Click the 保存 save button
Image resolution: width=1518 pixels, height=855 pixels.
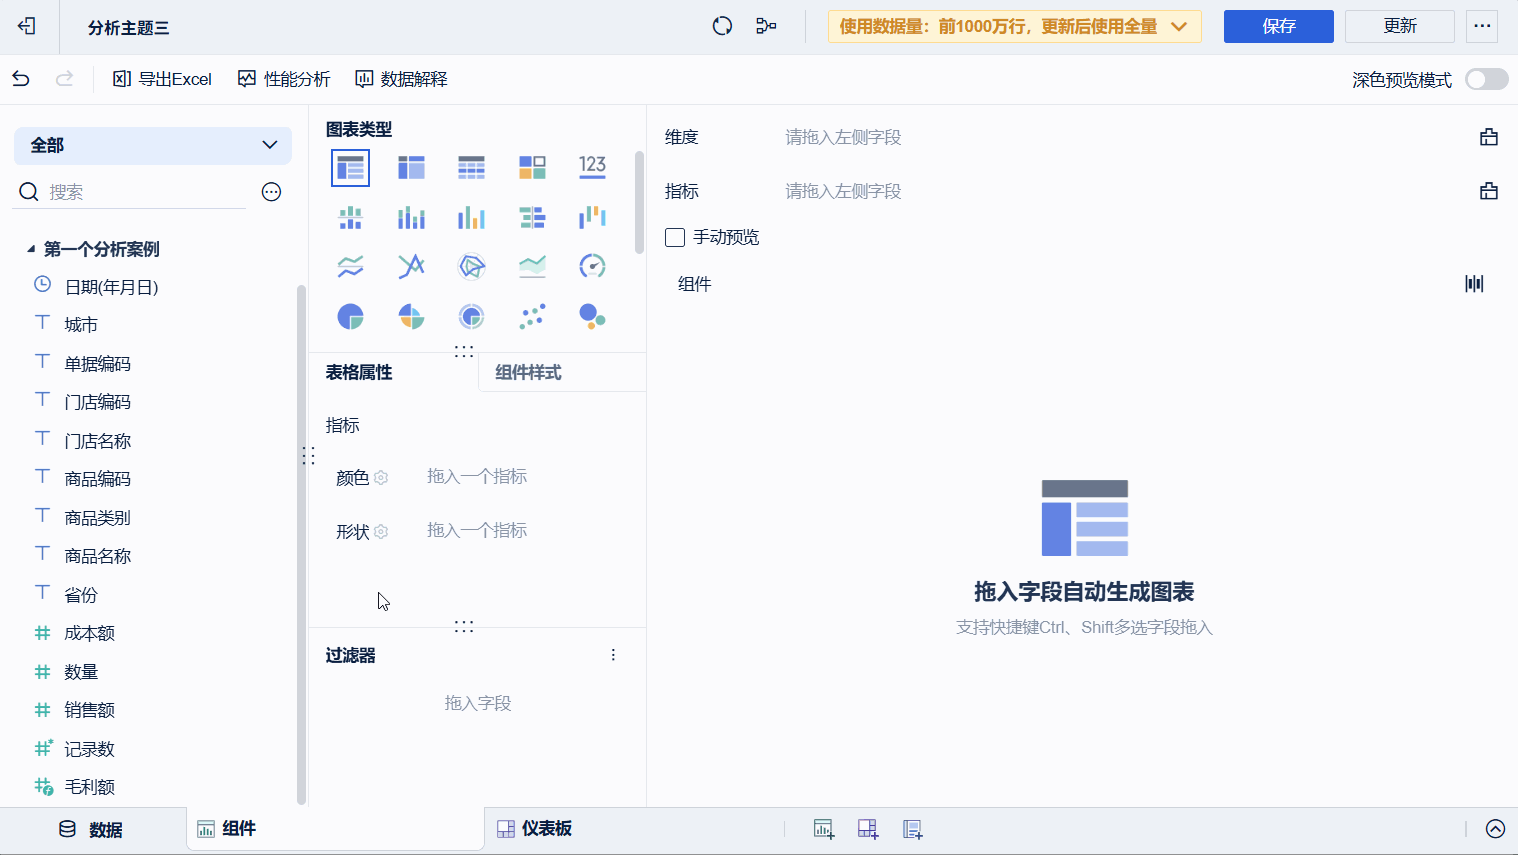pos(1278,26)
